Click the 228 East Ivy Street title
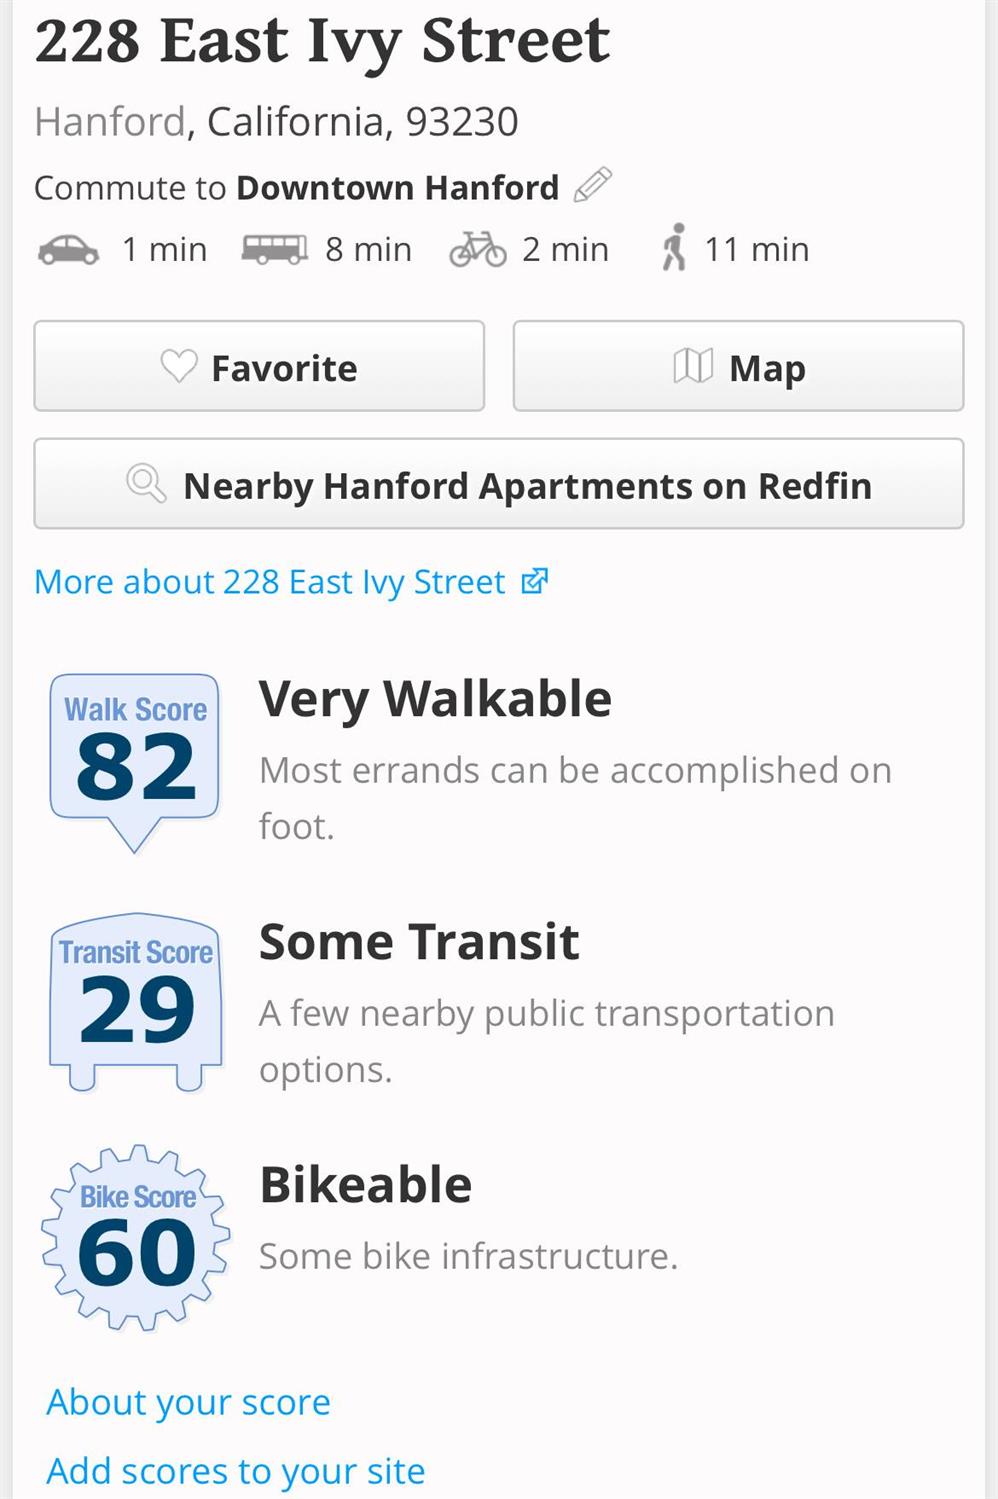Screen dimensions: 998x1499 point(322,42)
